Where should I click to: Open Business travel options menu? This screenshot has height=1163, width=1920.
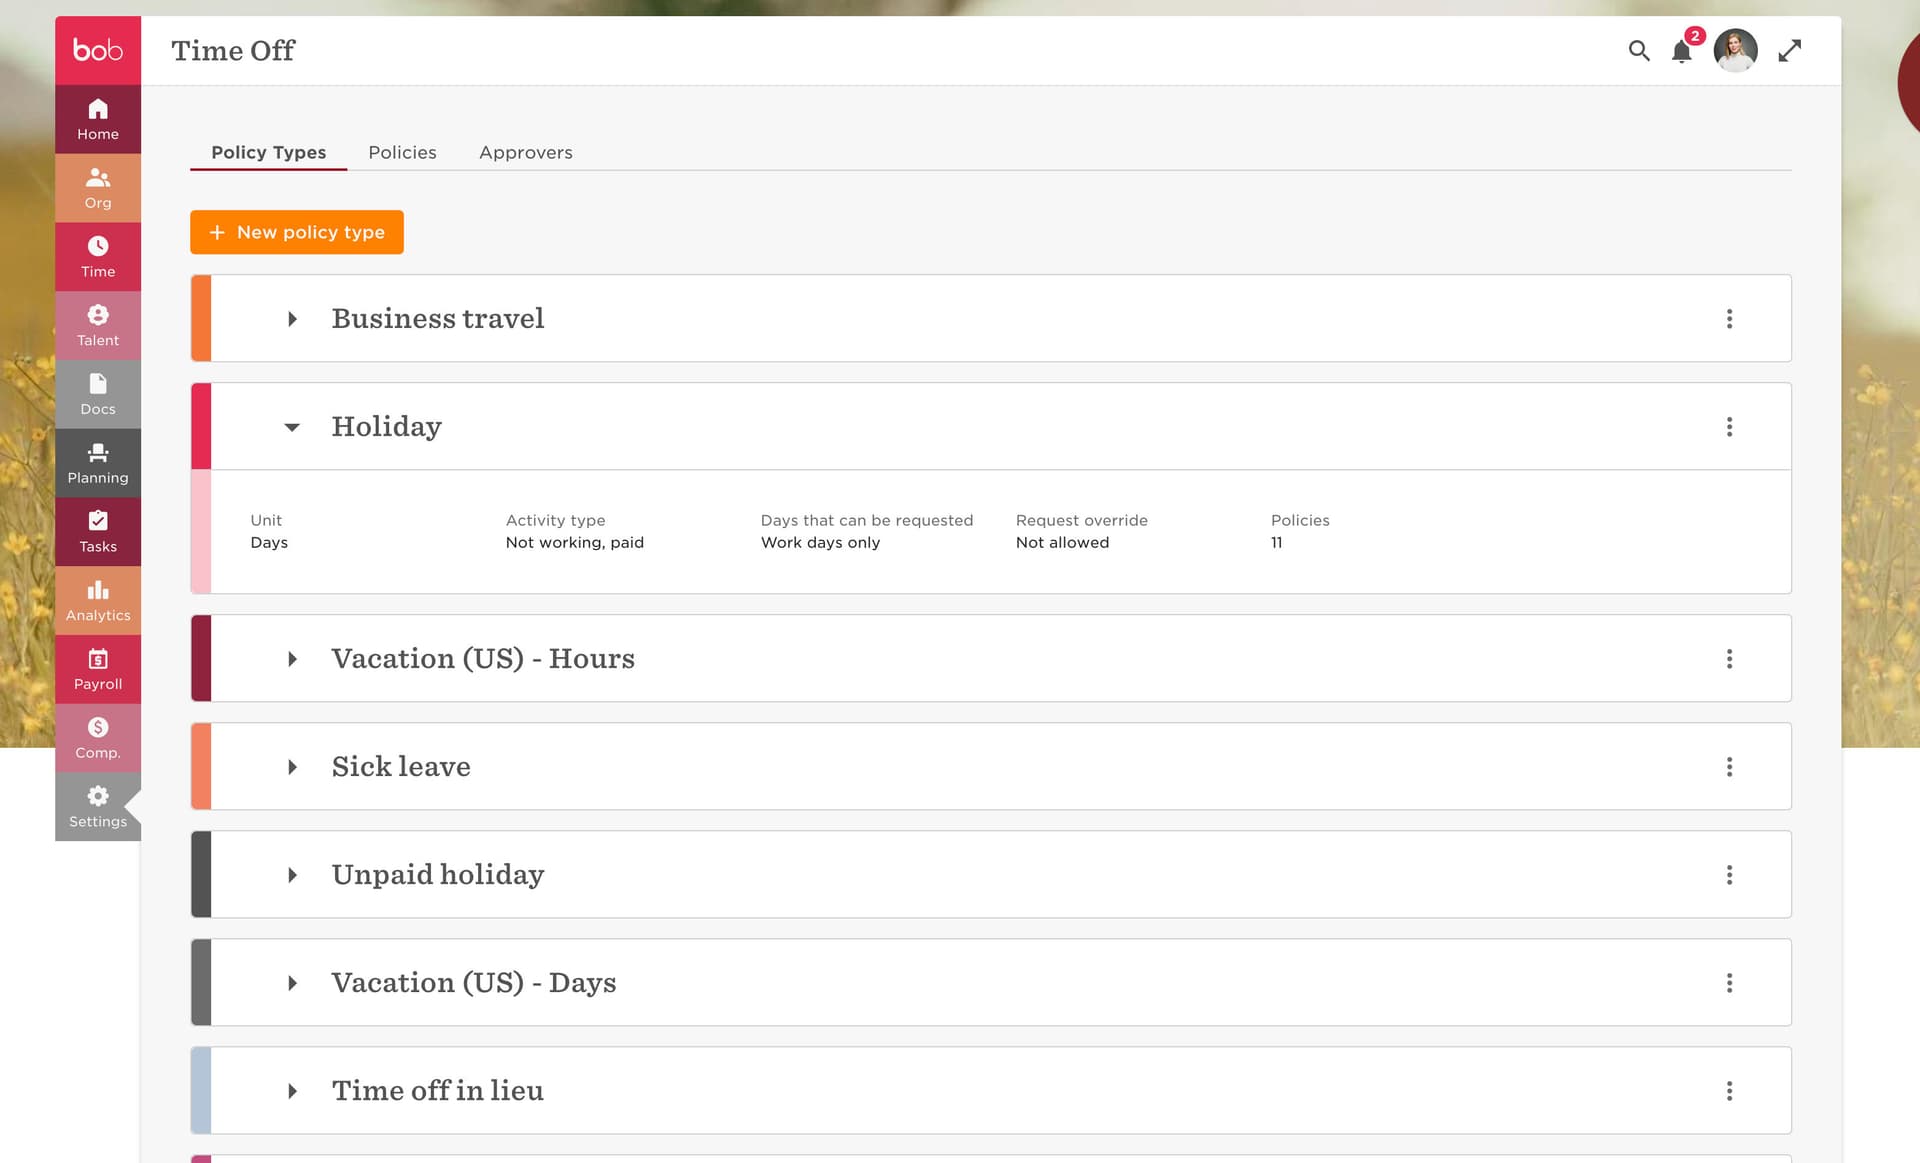1729,319
